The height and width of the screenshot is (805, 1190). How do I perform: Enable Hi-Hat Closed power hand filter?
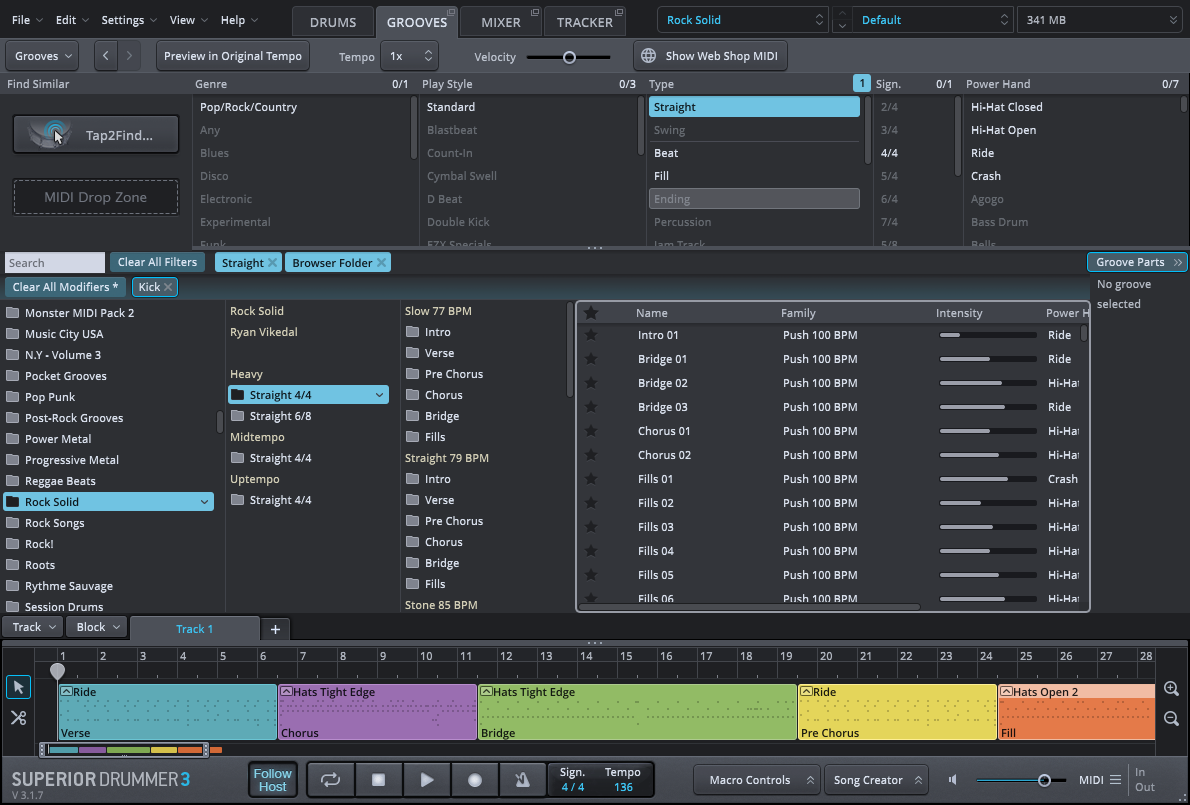pos(1006,107)
